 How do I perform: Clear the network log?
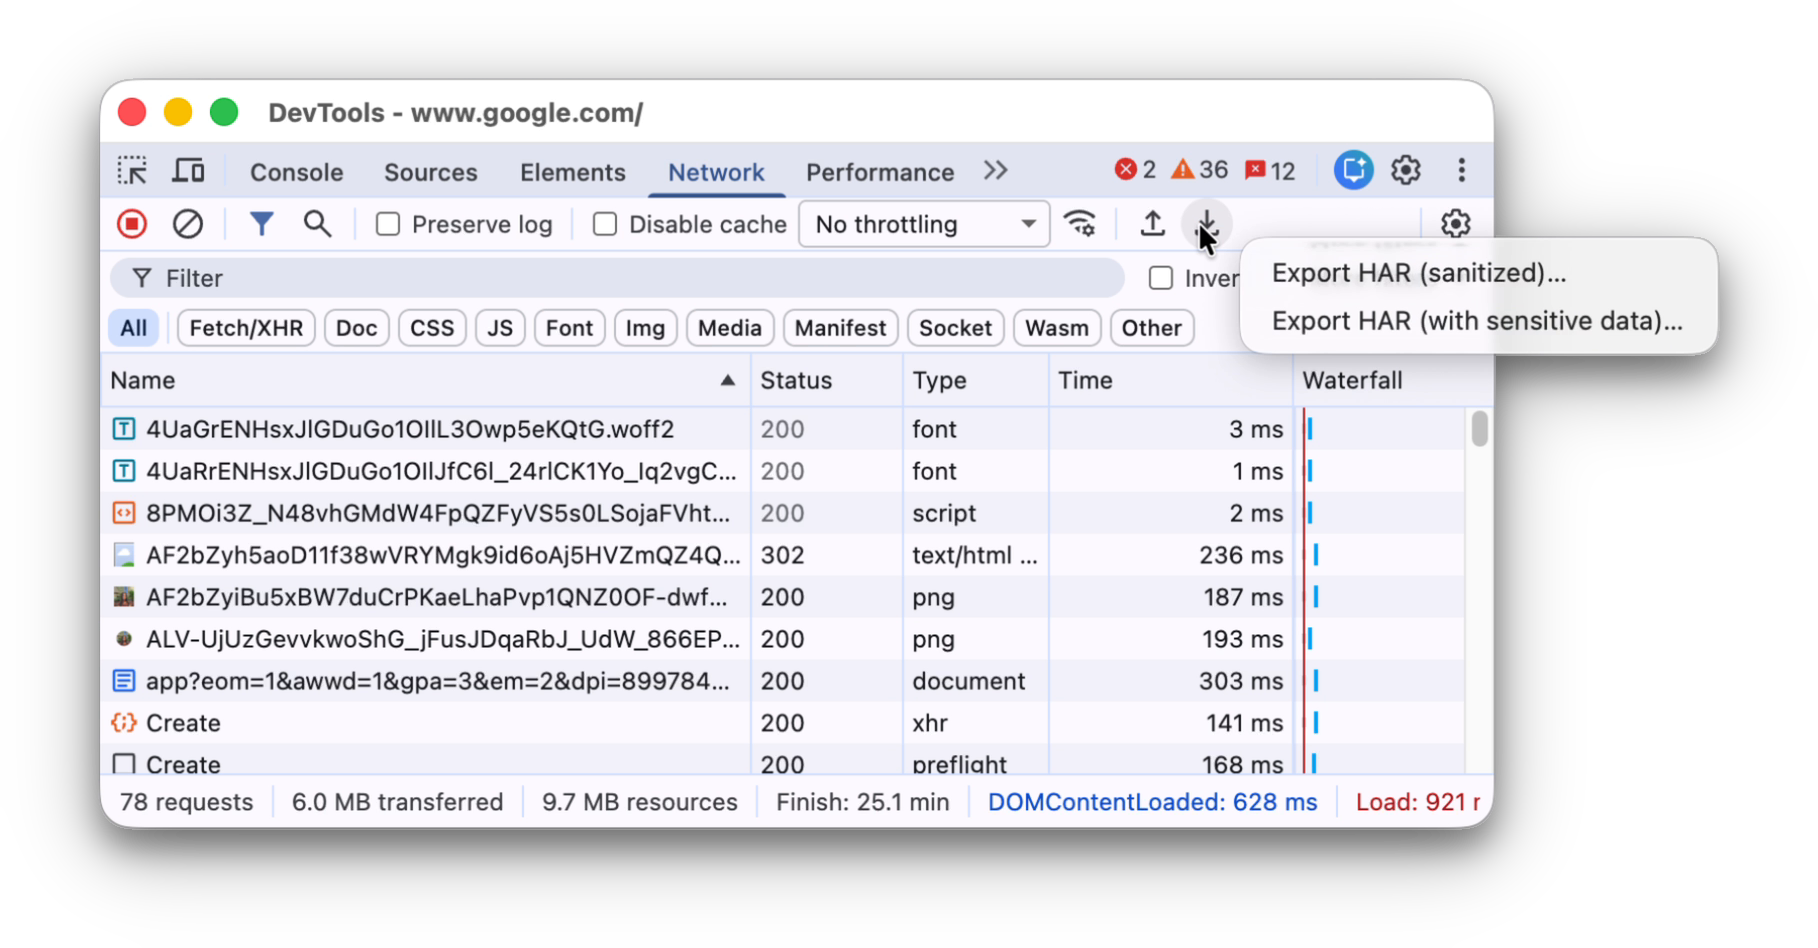click(x=188, y=224)
